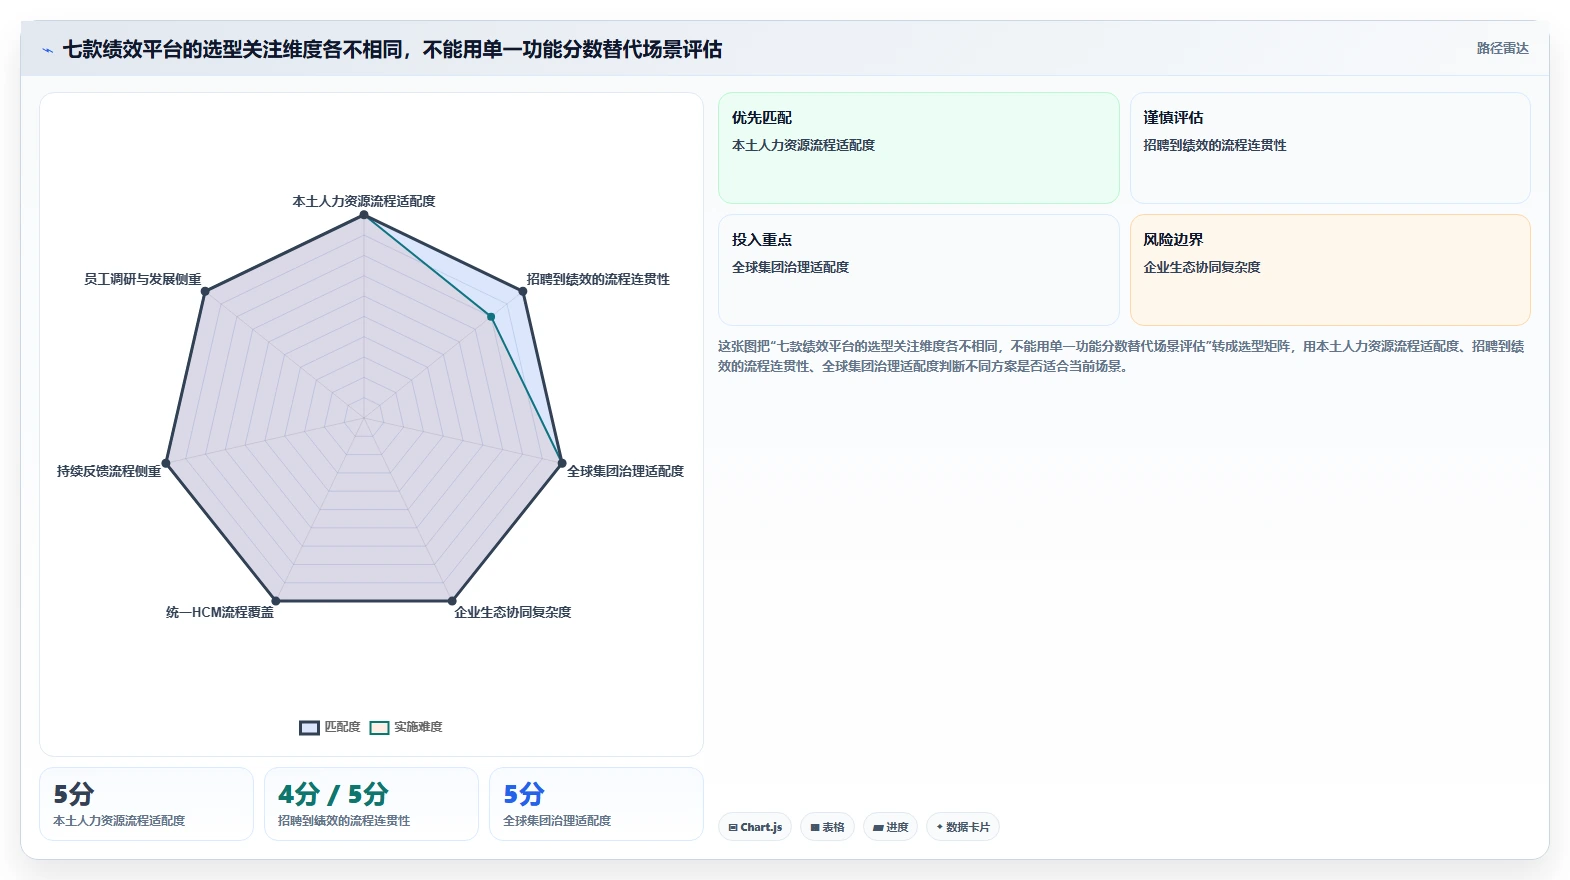
Task: Open the 优先匹配 card
Action: tap(919, 148)
